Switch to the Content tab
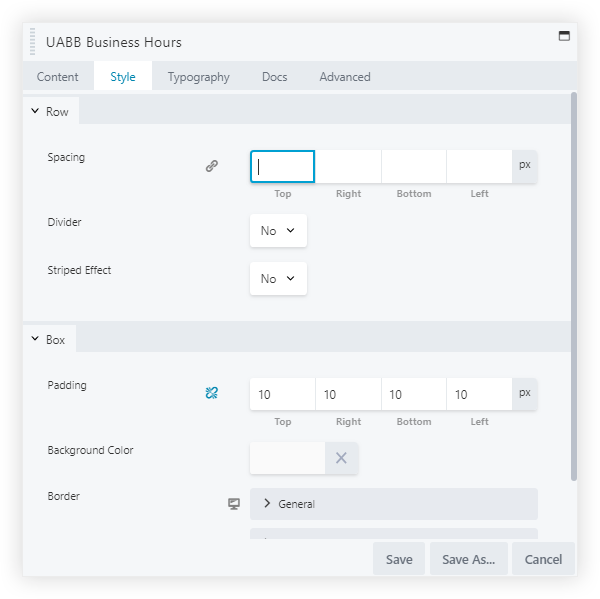Viewport: 600px width, 599px height. (x=58, y=77)
